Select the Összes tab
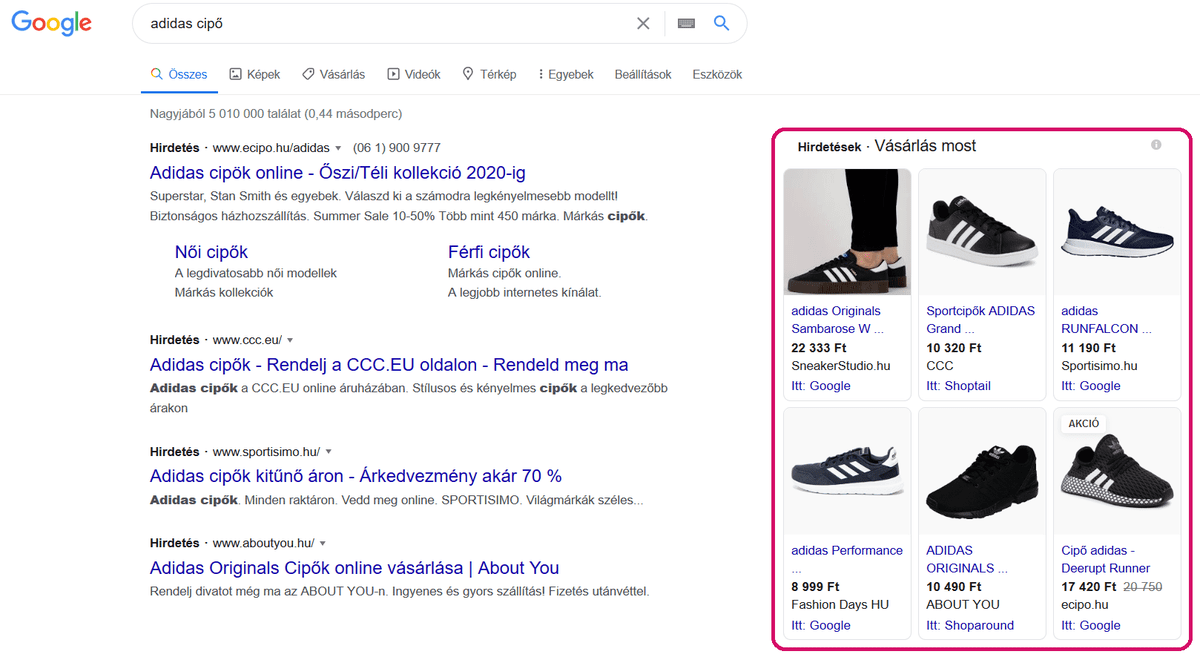 [178, 75]
